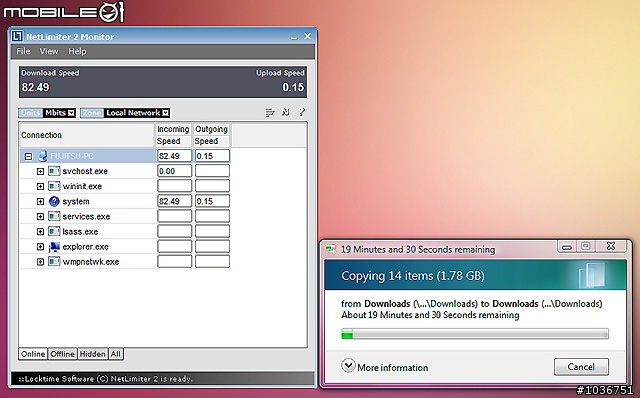Click the Download Speed 82.49 readout
Screen dimensions: 640x398
point(36,87)
